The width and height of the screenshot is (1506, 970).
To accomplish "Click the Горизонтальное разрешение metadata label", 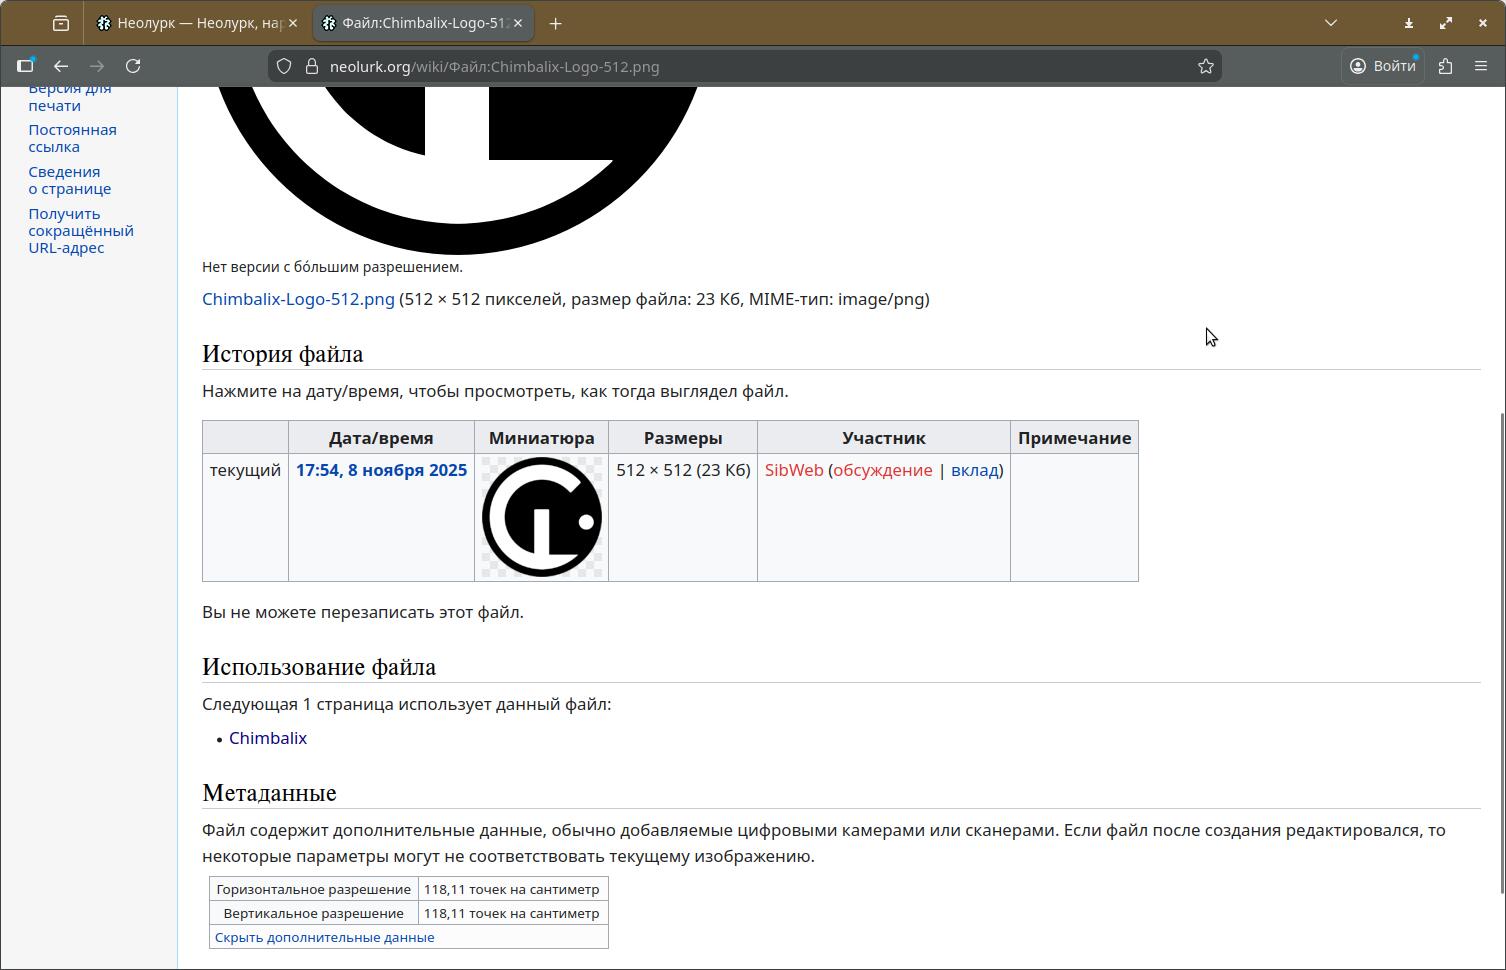I will click(314, 889).
